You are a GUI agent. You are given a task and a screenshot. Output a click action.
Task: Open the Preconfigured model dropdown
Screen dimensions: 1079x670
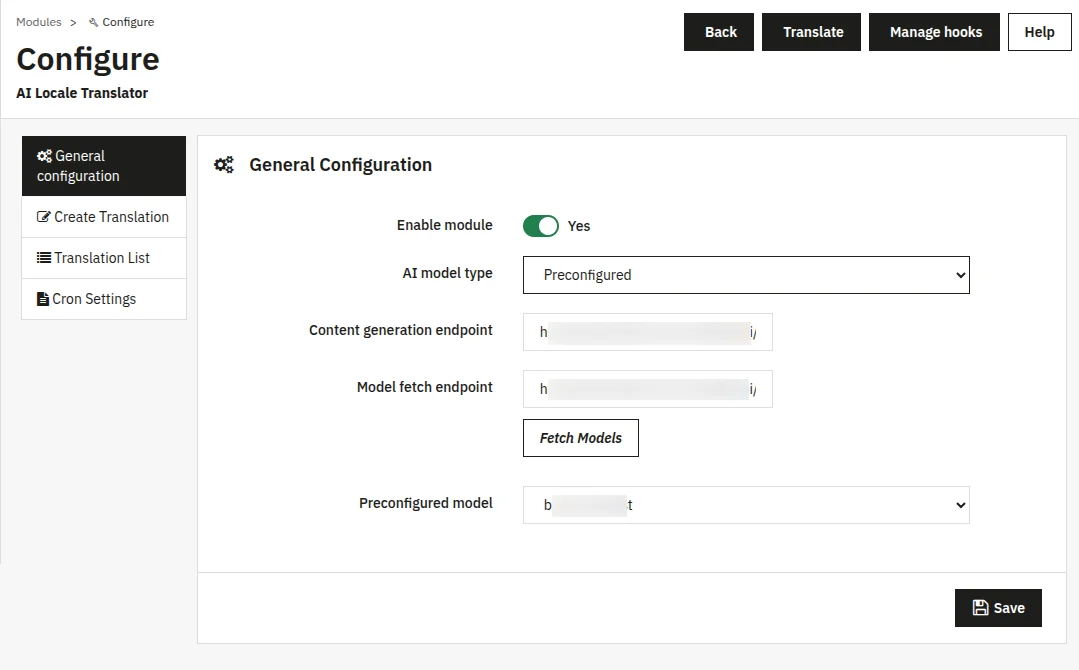click(746, 505)
